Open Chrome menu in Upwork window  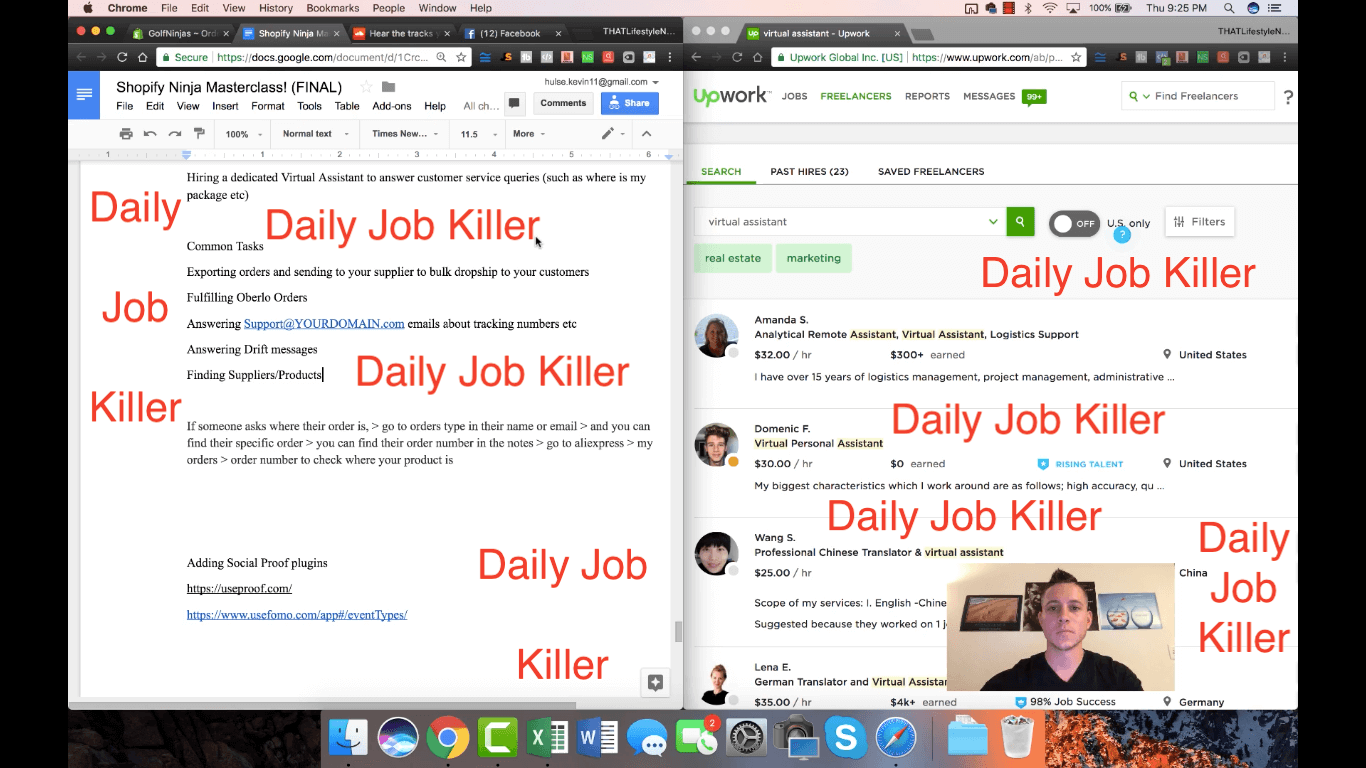tap(1285, 57)
